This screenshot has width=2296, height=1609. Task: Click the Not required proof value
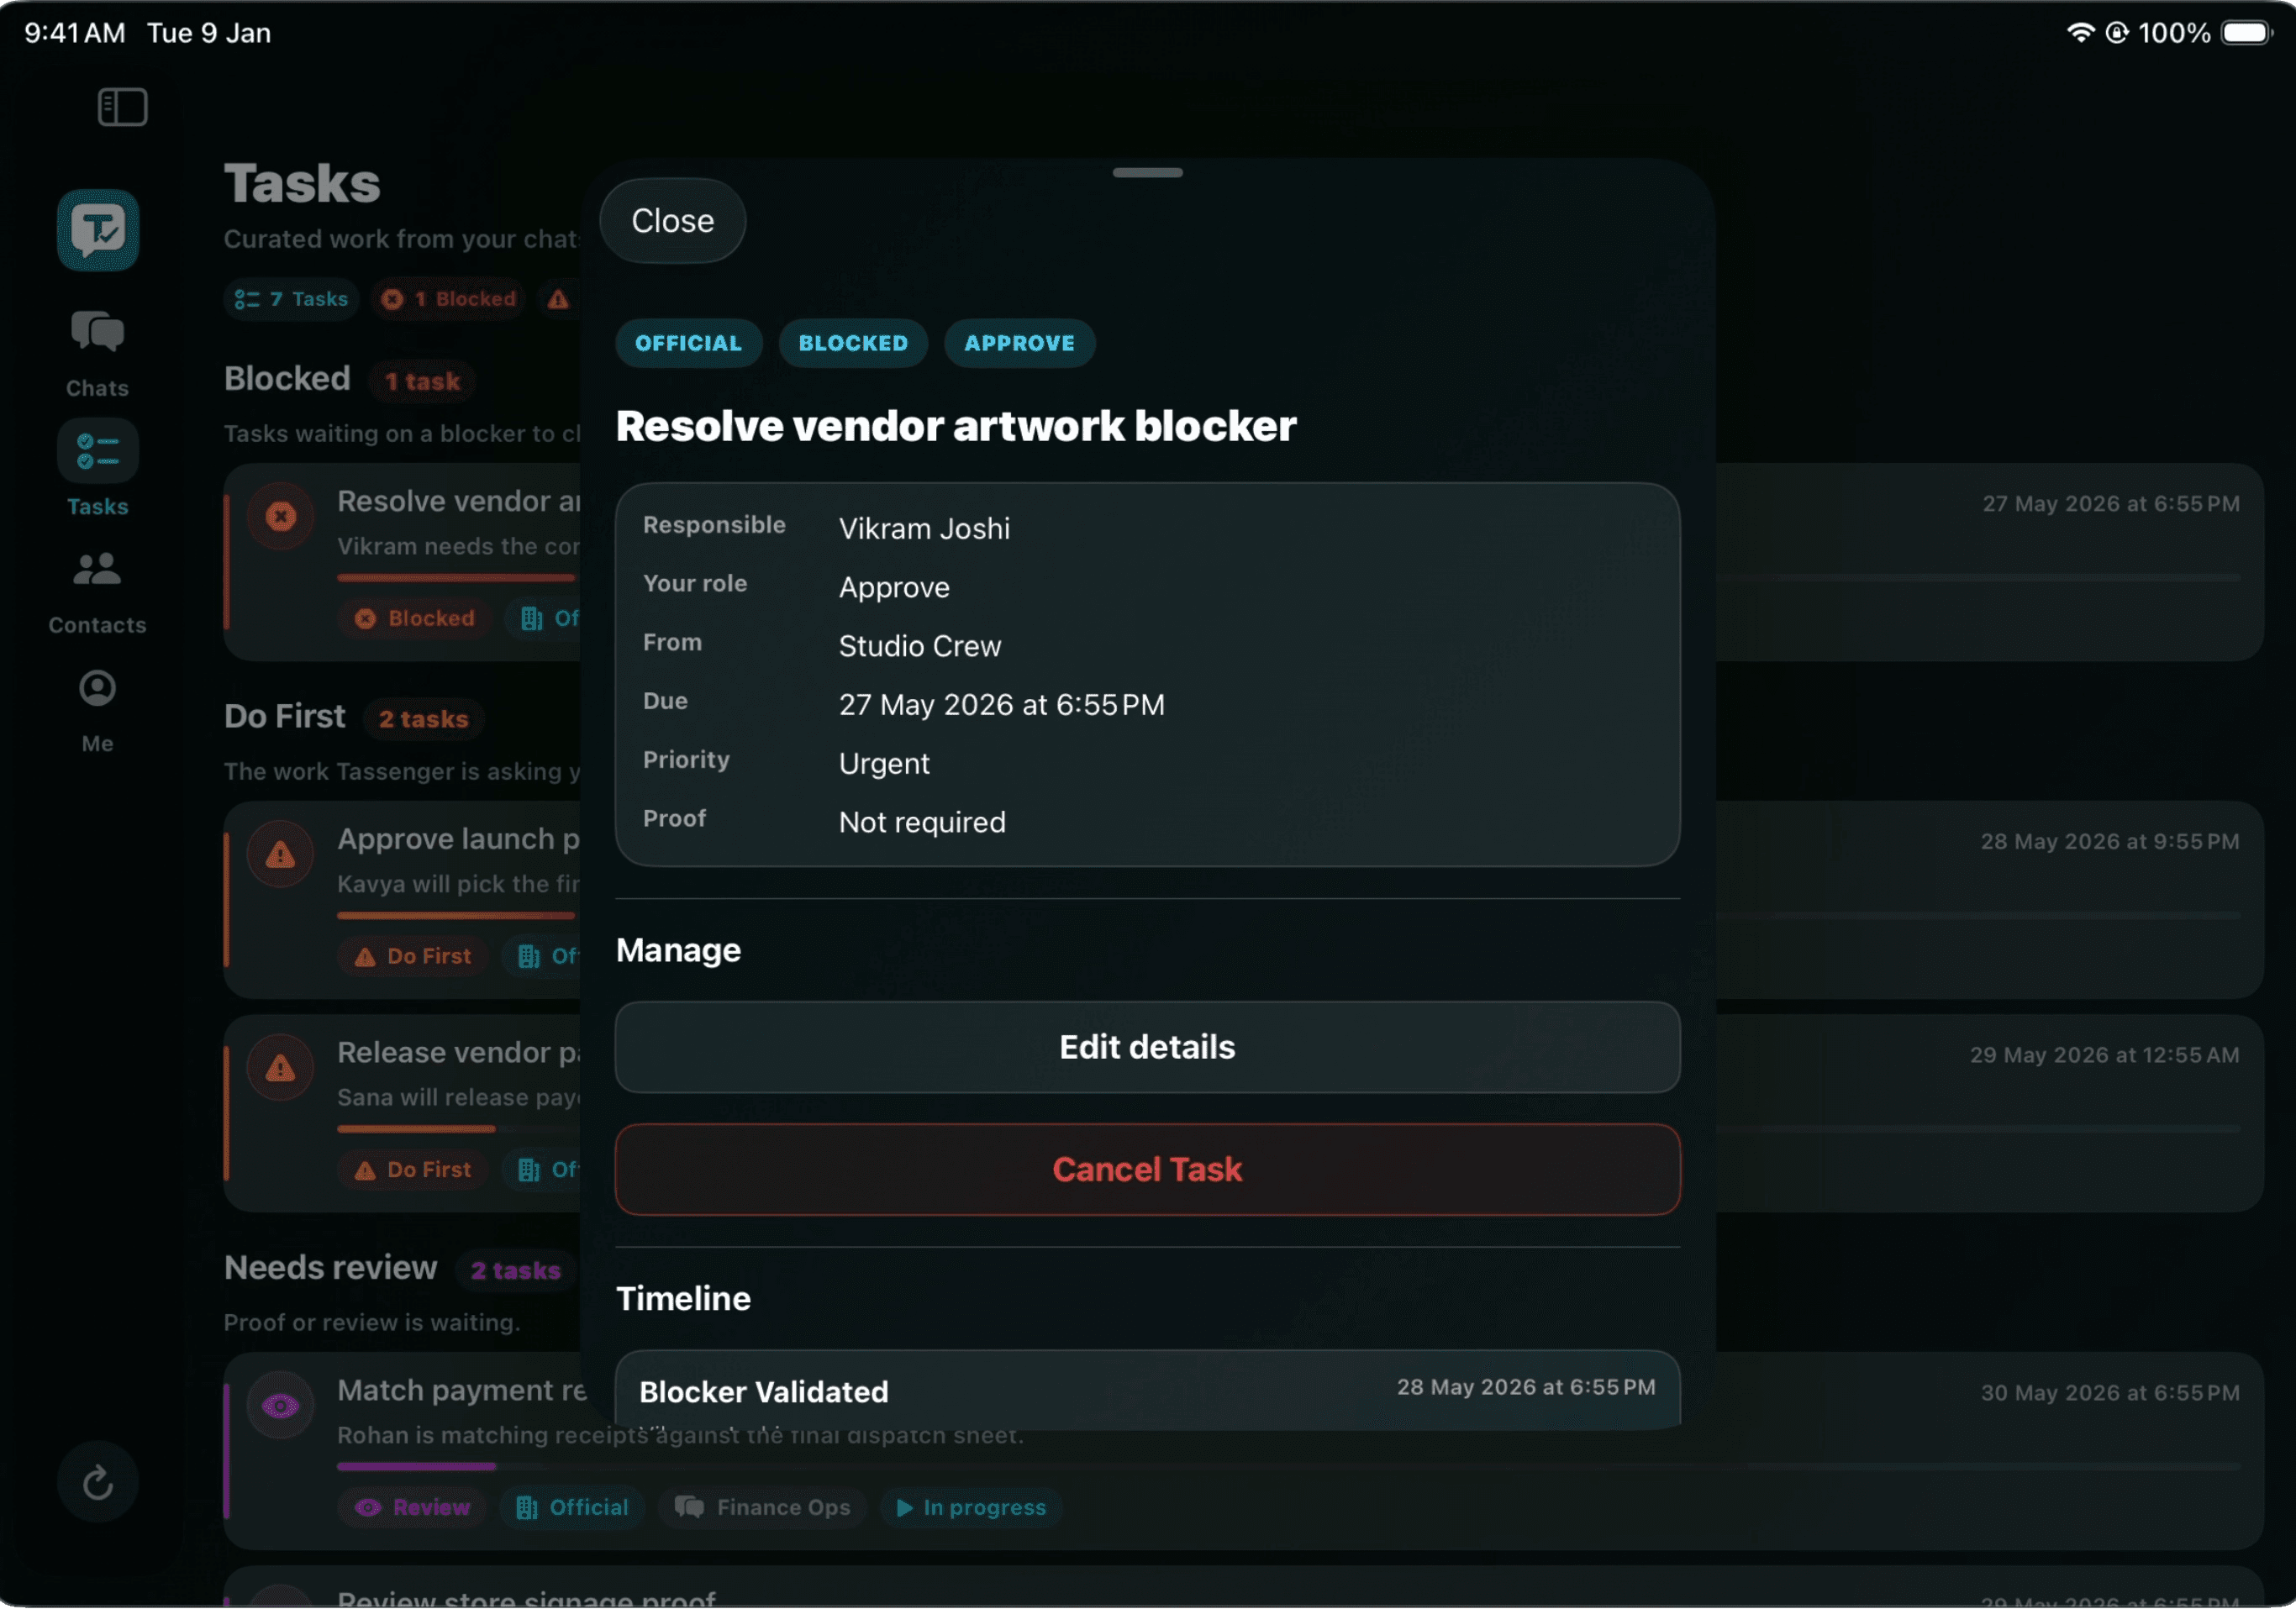pyautogui.click(x=922, y=822)
